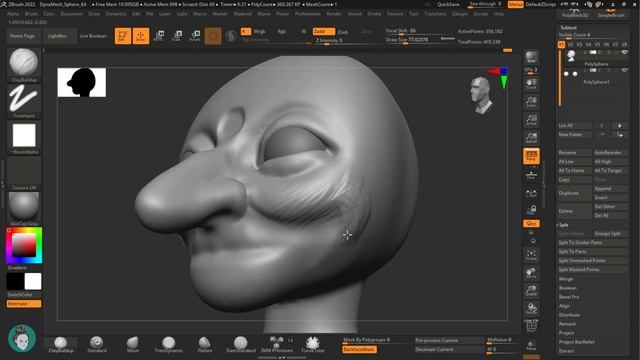The width and height of the screenshot is (640, 360).
Task: Click the ZoomD view icon
Action: (531, 291)
